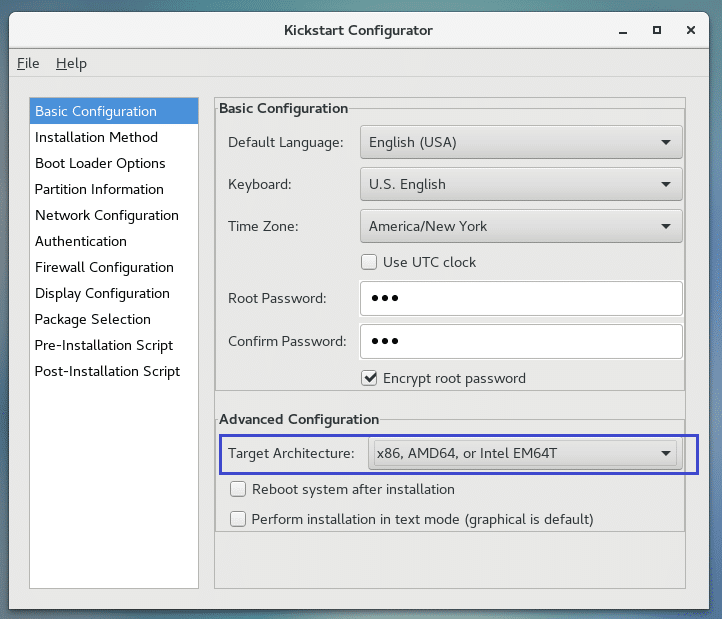The image size is (722, 619).
Task: Open the File menu
Action: click(x=28, y=63)
